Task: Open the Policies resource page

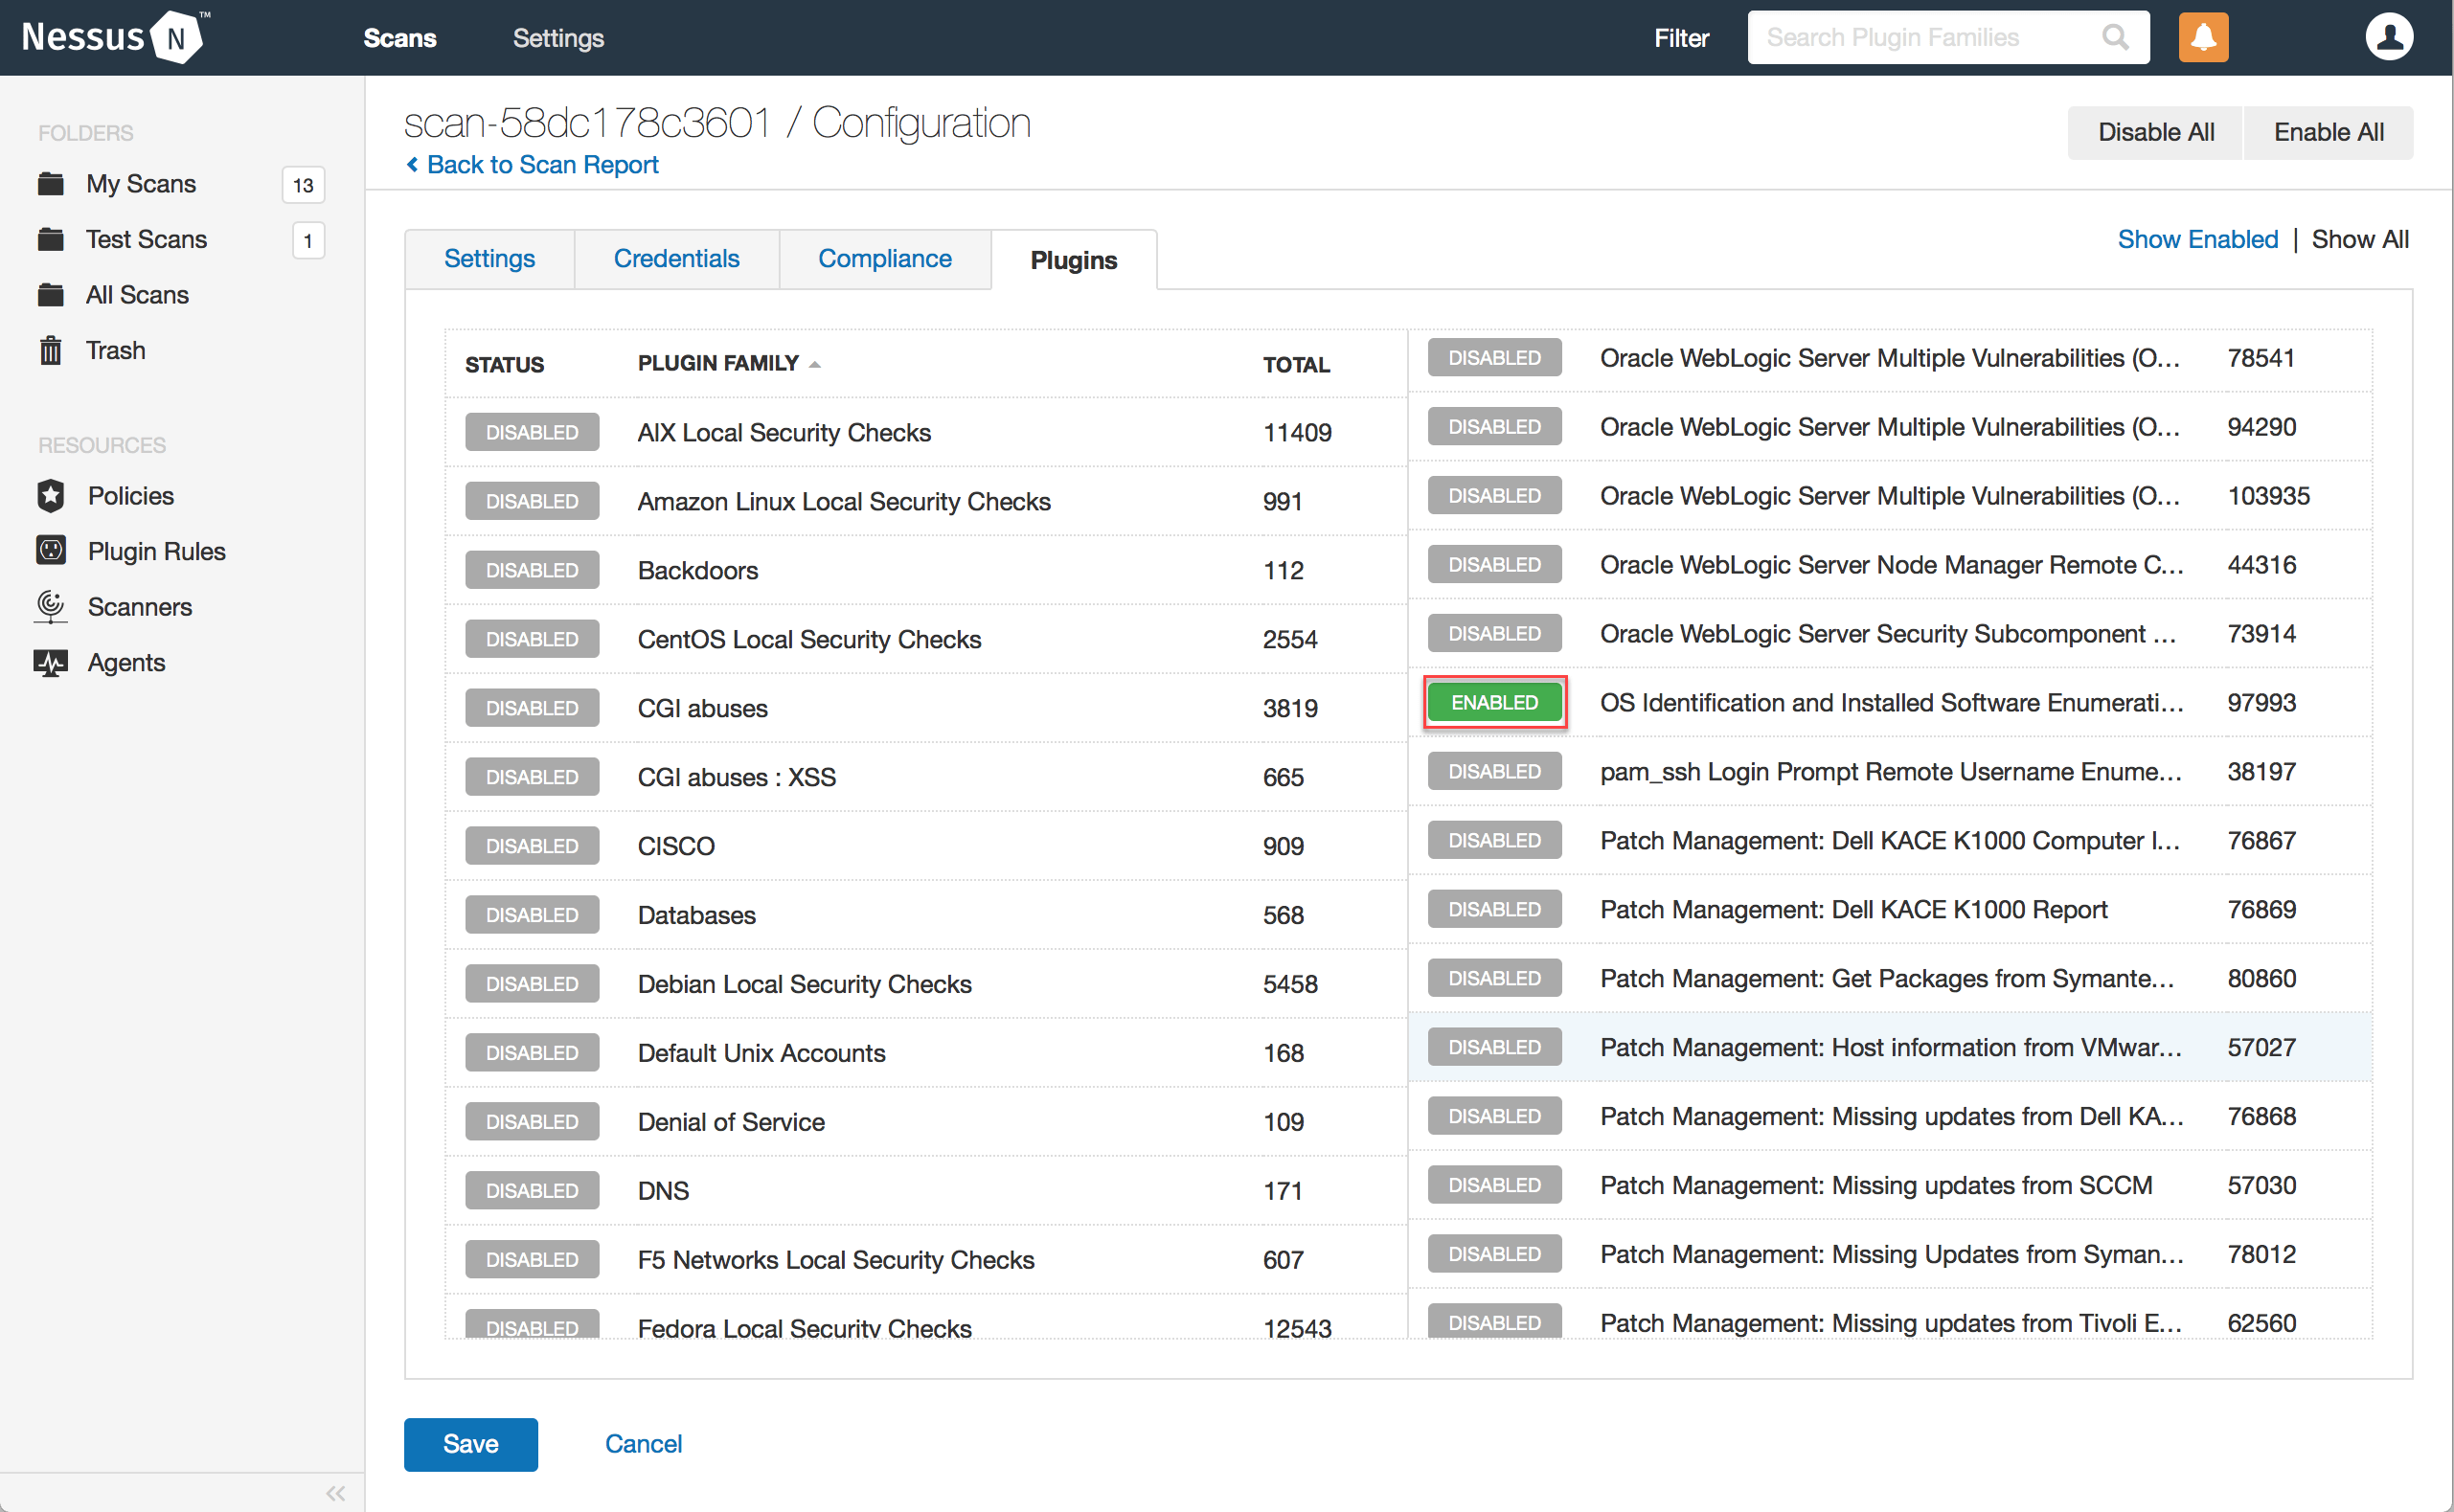Action: 131,495
